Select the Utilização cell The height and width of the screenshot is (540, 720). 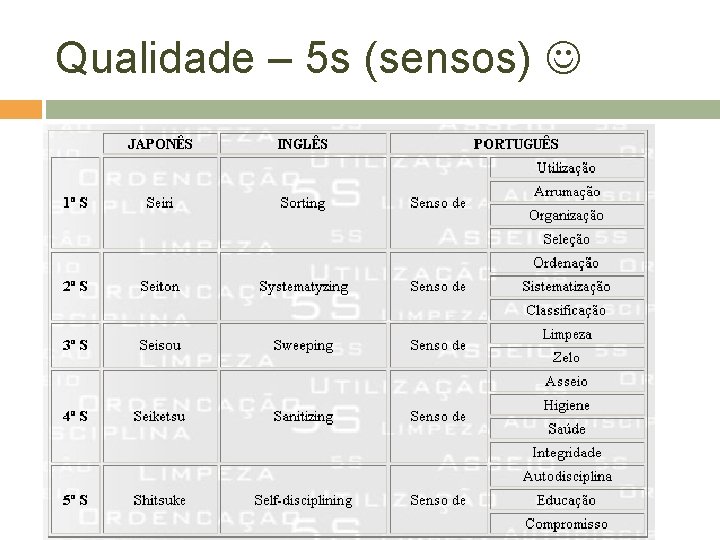click(x=567, y=168)
